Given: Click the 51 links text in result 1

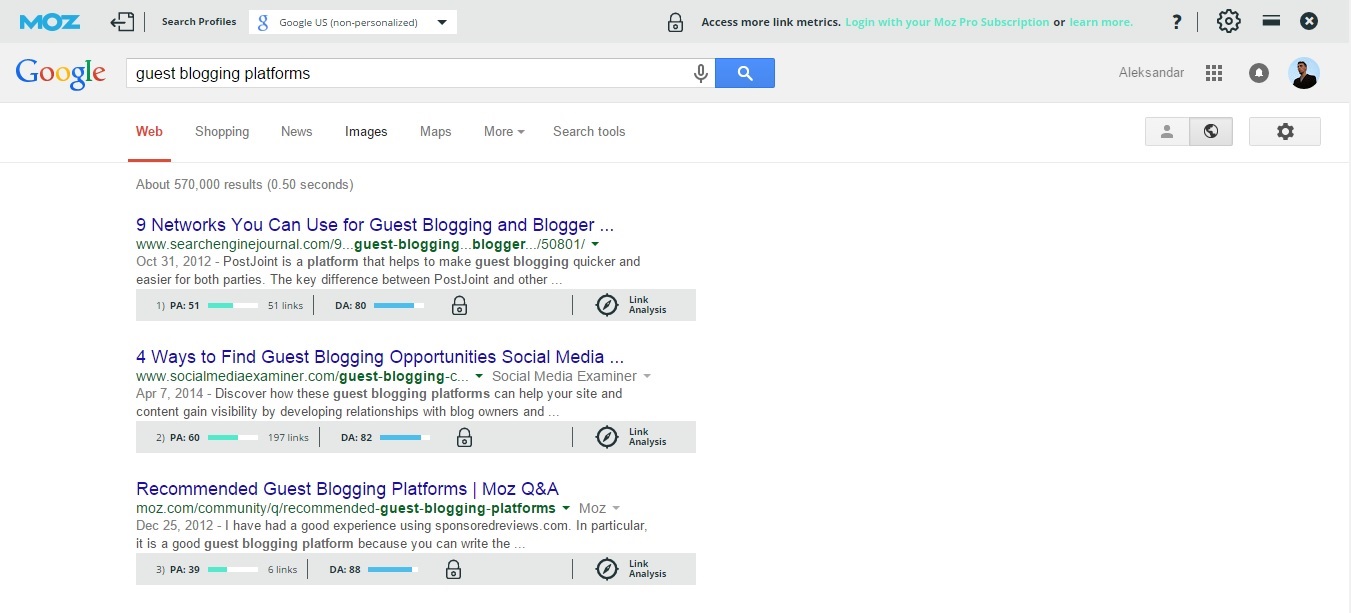Looking at the screenshot, I should click(285, 306).
